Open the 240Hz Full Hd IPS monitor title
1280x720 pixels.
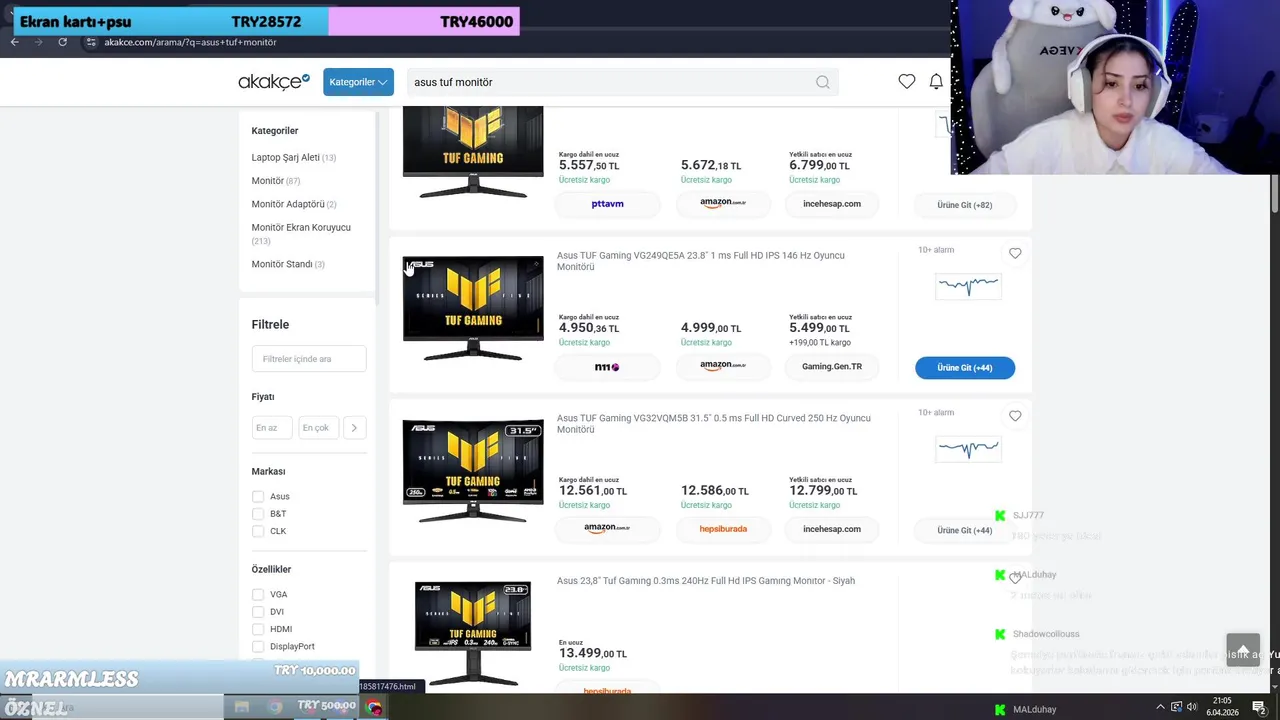click(x=706, y=581)
